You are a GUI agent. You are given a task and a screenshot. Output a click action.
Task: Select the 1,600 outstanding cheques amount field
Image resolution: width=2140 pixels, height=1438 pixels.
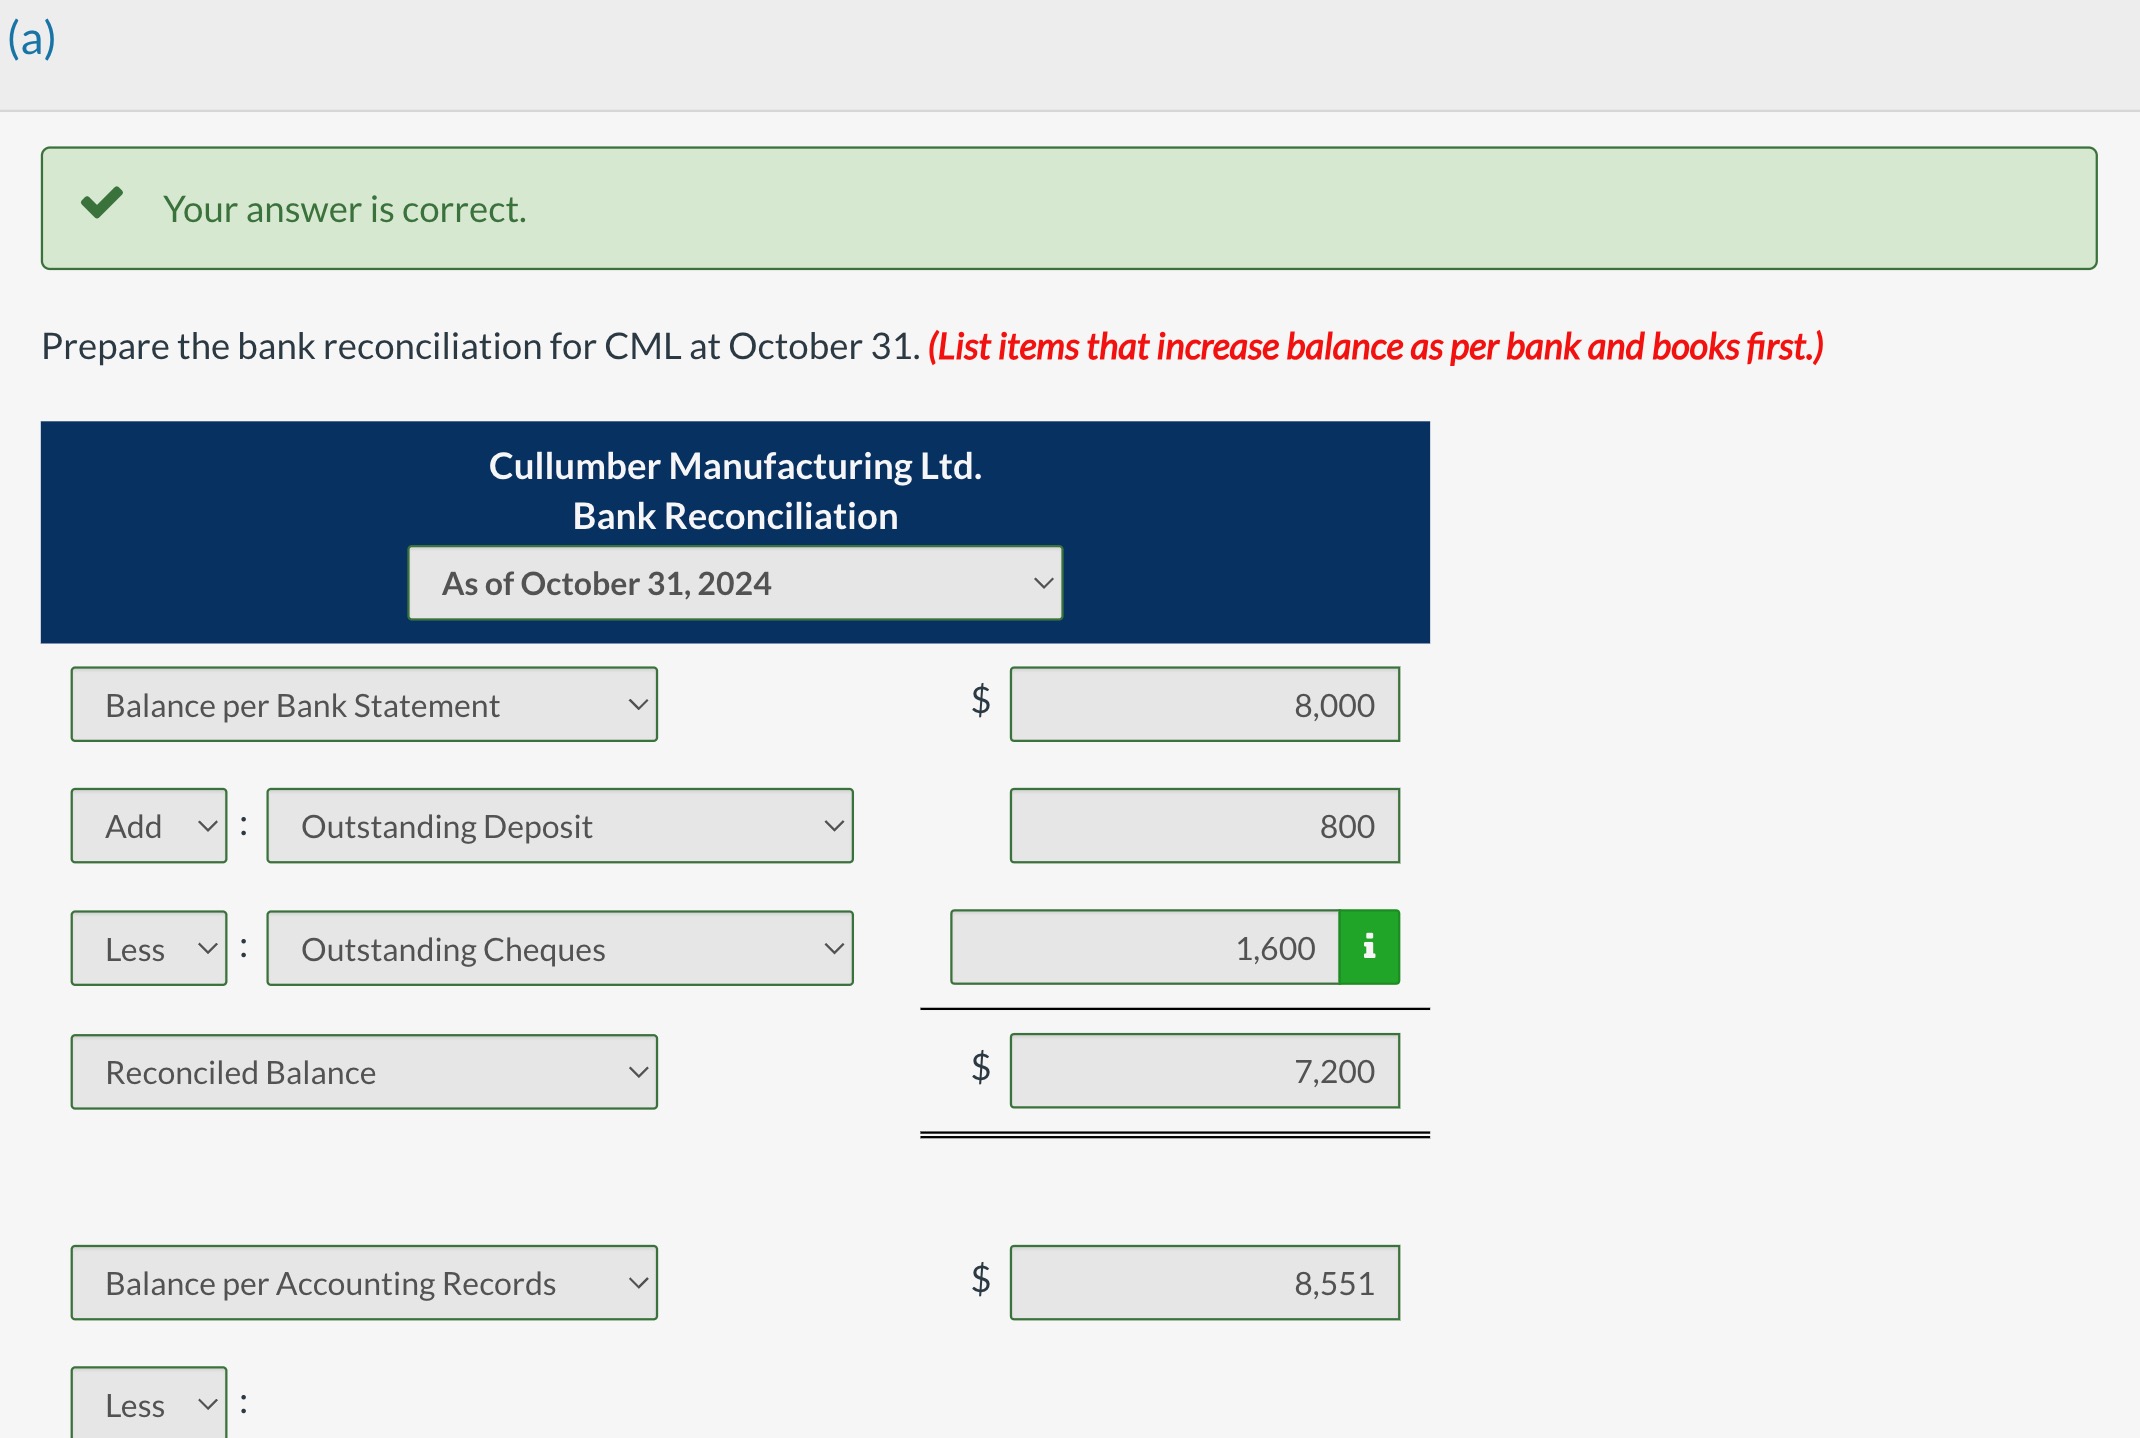(x=1145, y=947)
